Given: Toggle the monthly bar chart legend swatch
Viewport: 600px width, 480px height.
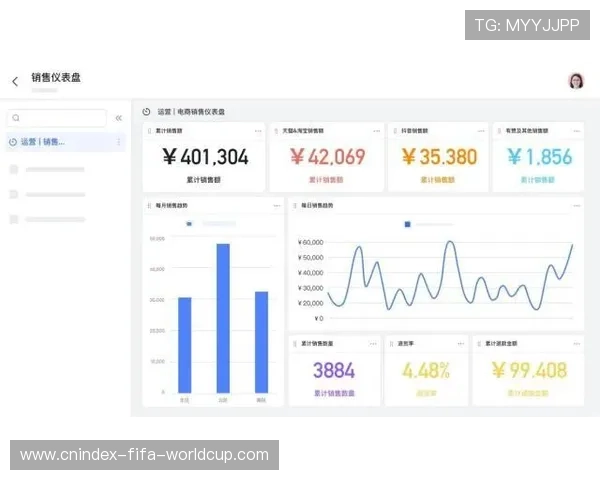Looking at the screenshot, I should (189, 224).
